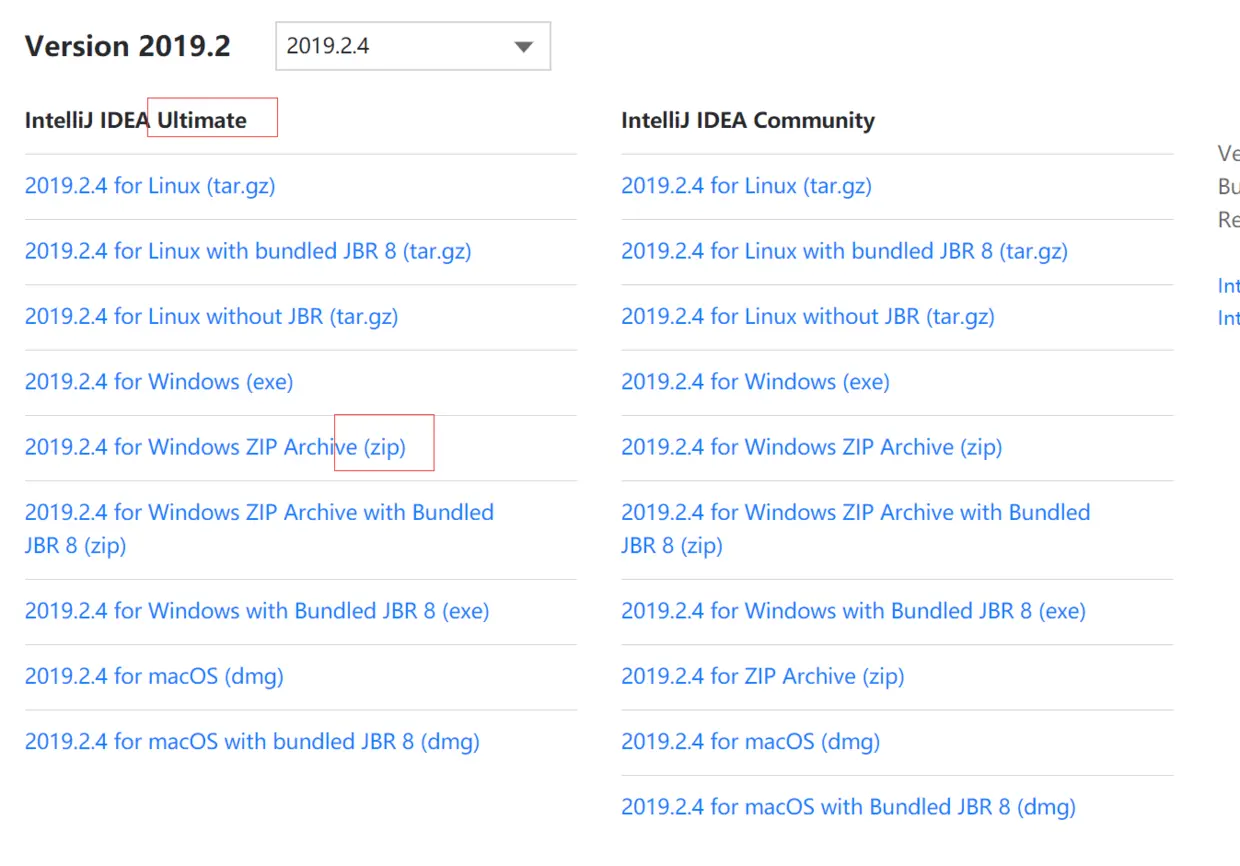The image size is (1240, 866).
Task: Click the Version 2019.2 heading
Action: (128, 46)
